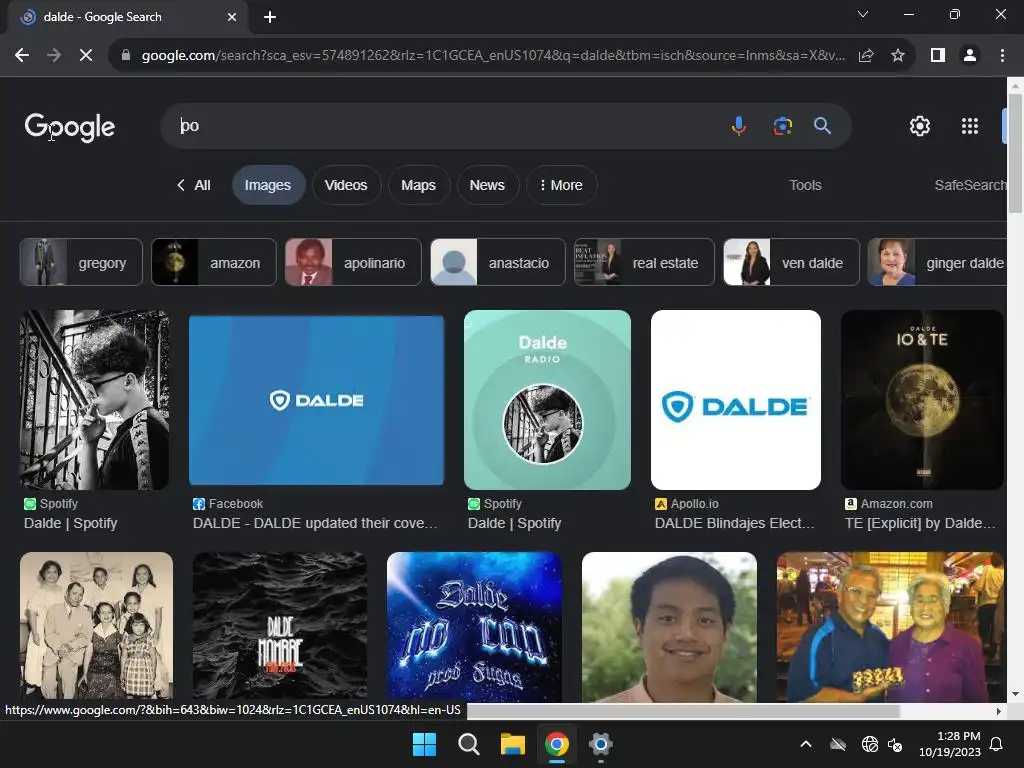The image size is (1024, 768).
Task: Click the vertical page scrollbar
Action: 1015,154
